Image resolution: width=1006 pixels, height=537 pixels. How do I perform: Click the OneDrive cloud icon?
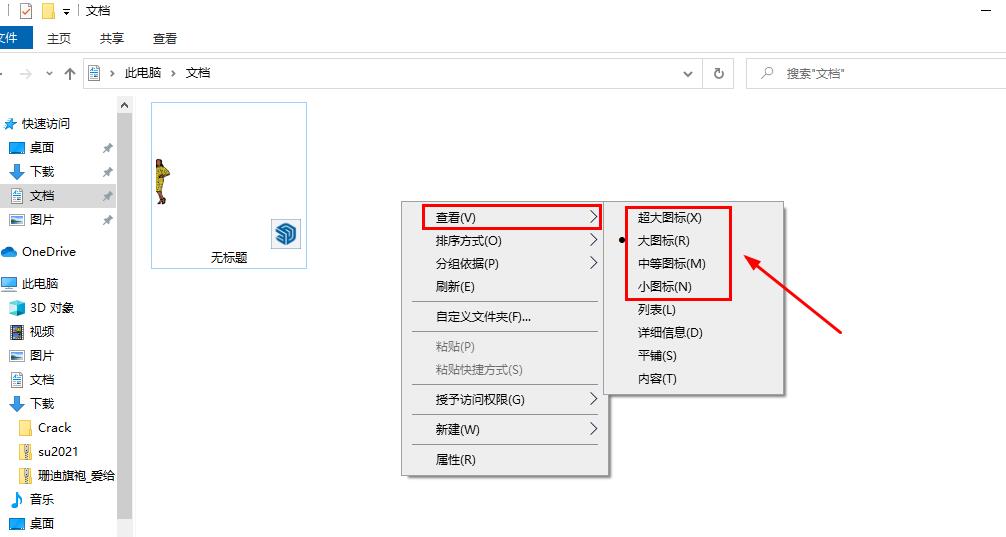[x=9, y=252]
